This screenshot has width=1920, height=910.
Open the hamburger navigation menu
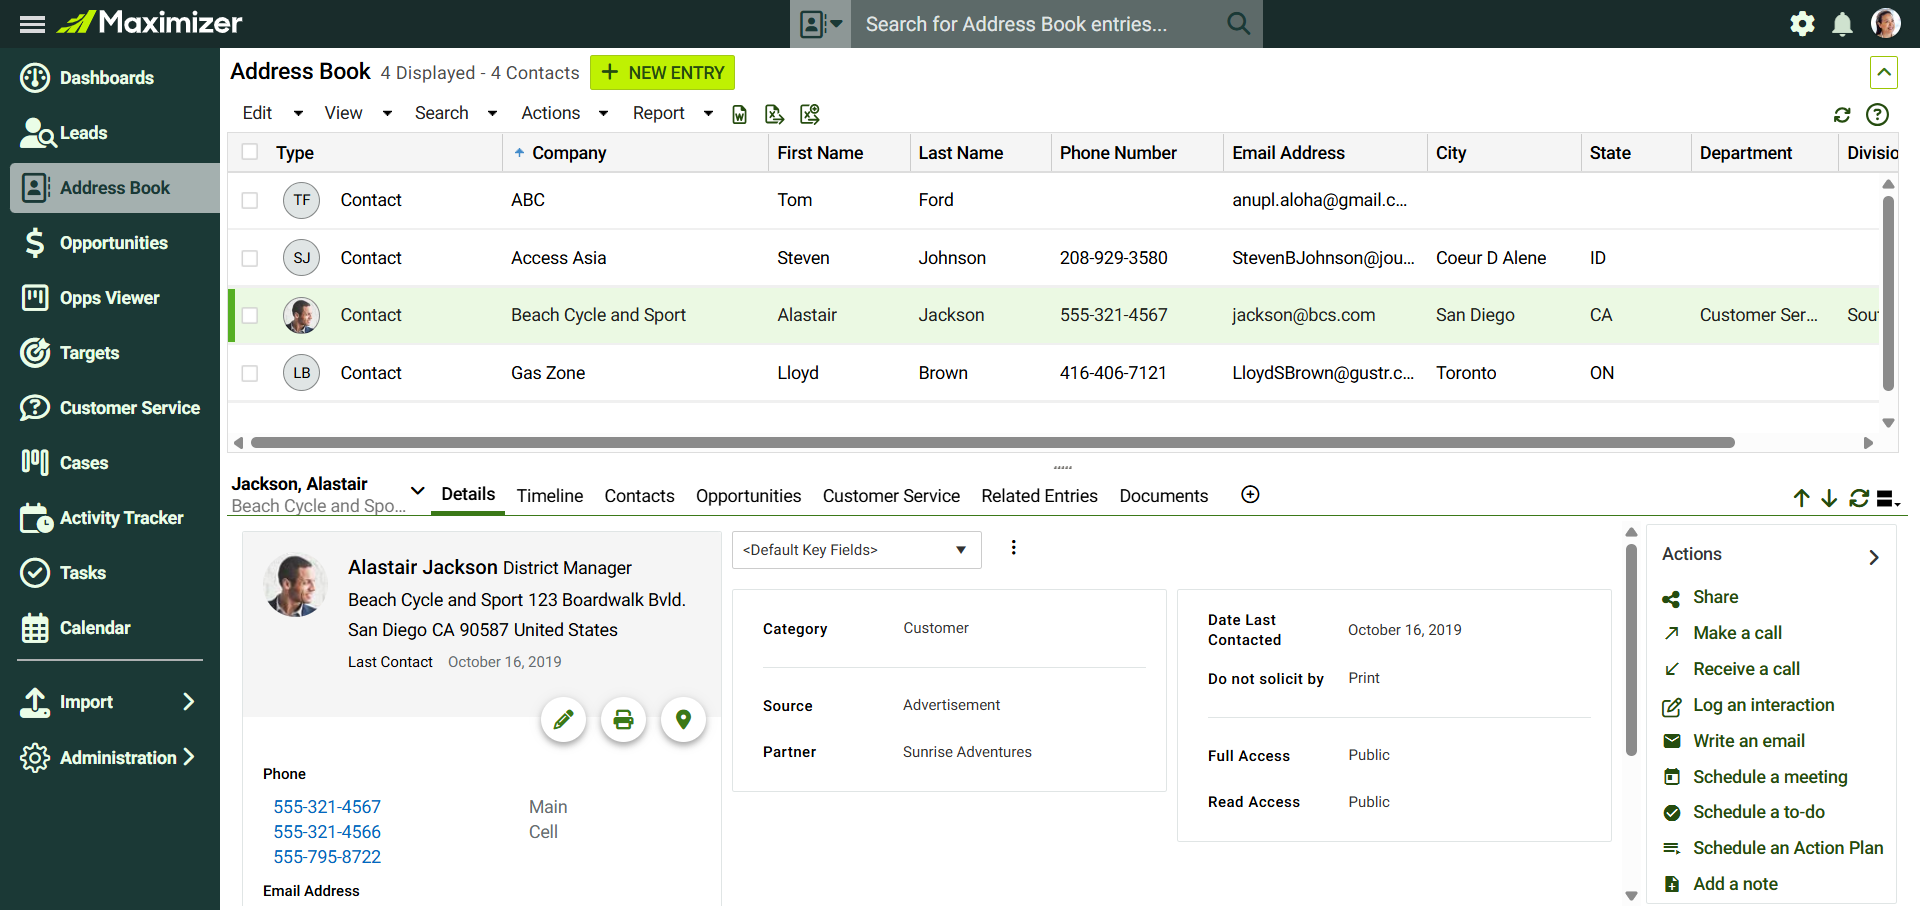point(32,24)
